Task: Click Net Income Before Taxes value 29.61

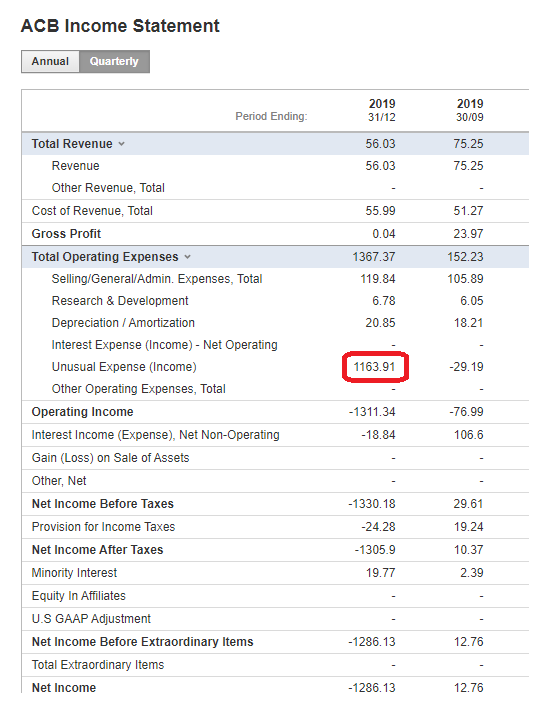Action: click(x=468, y=504)
